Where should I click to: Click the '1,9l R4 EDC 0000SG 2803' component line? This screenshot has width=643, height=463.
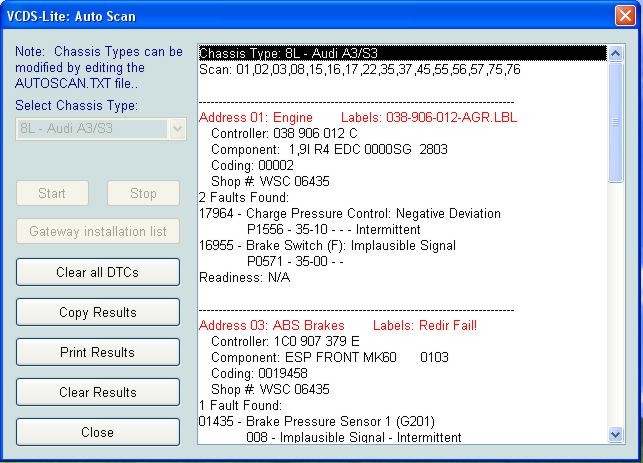[329, 150]
